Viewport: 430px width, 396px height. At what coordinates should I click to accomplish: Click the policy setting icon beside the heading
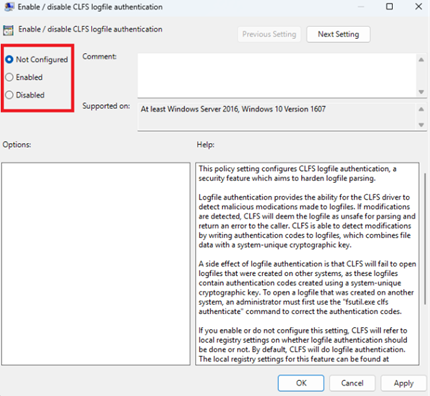8,30
